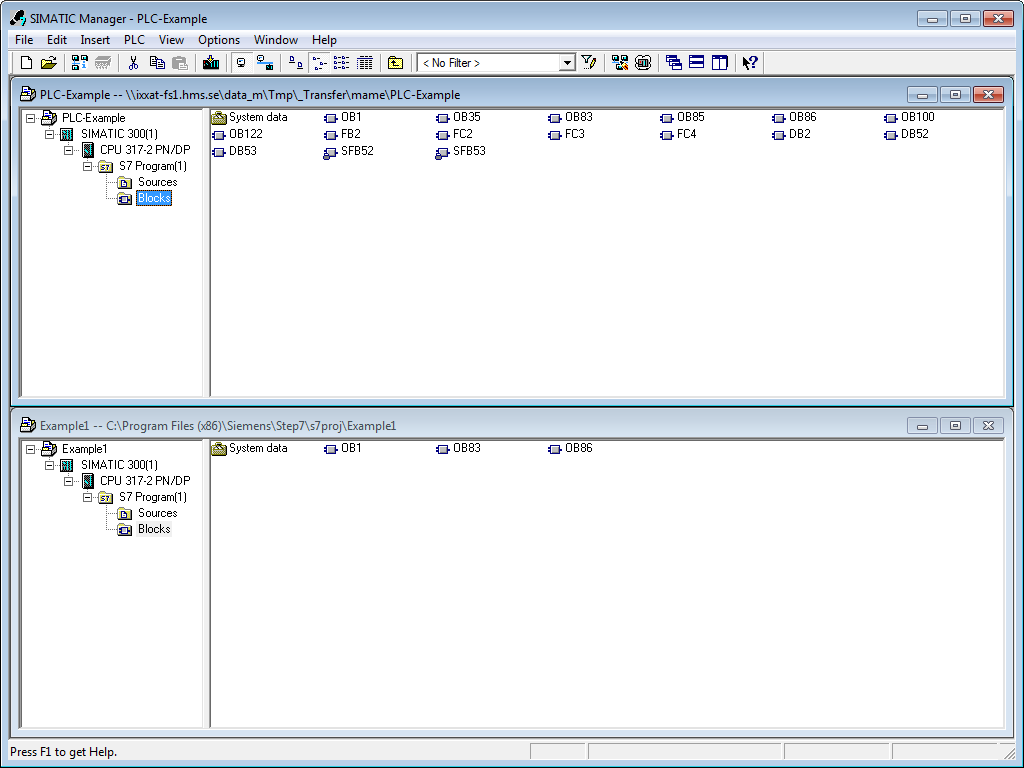Switch to Details view icon
The image size is (1024, 768).
coord(364,63)
